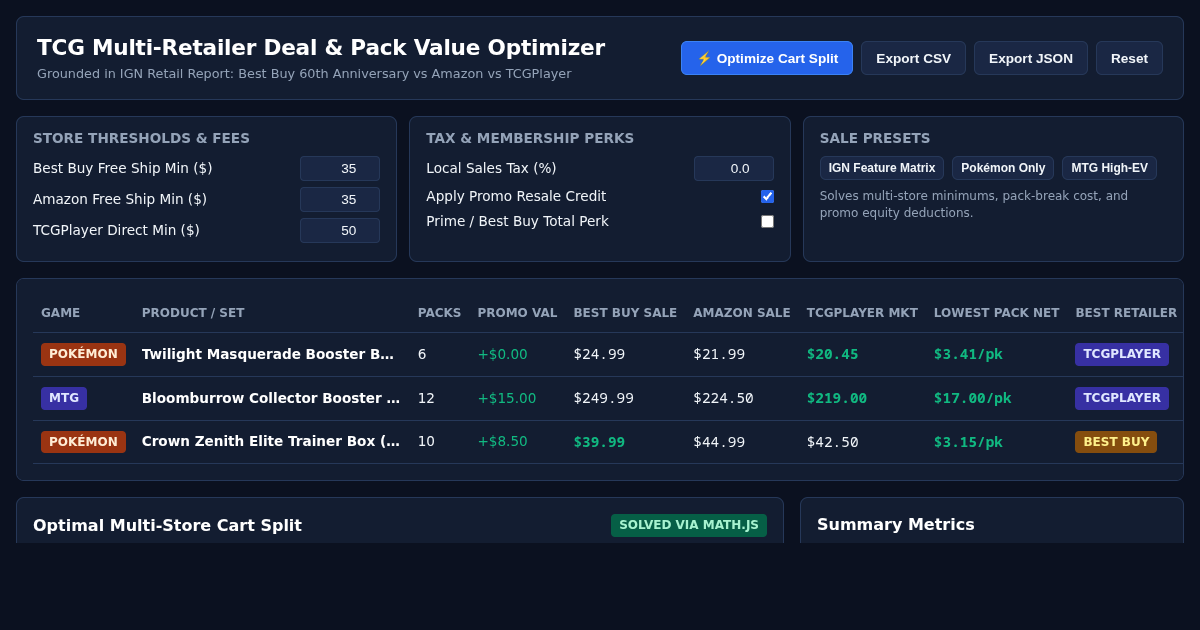Click the BEST BUY retailer badge
The image size is (1200, 630).
[1116, 441]
